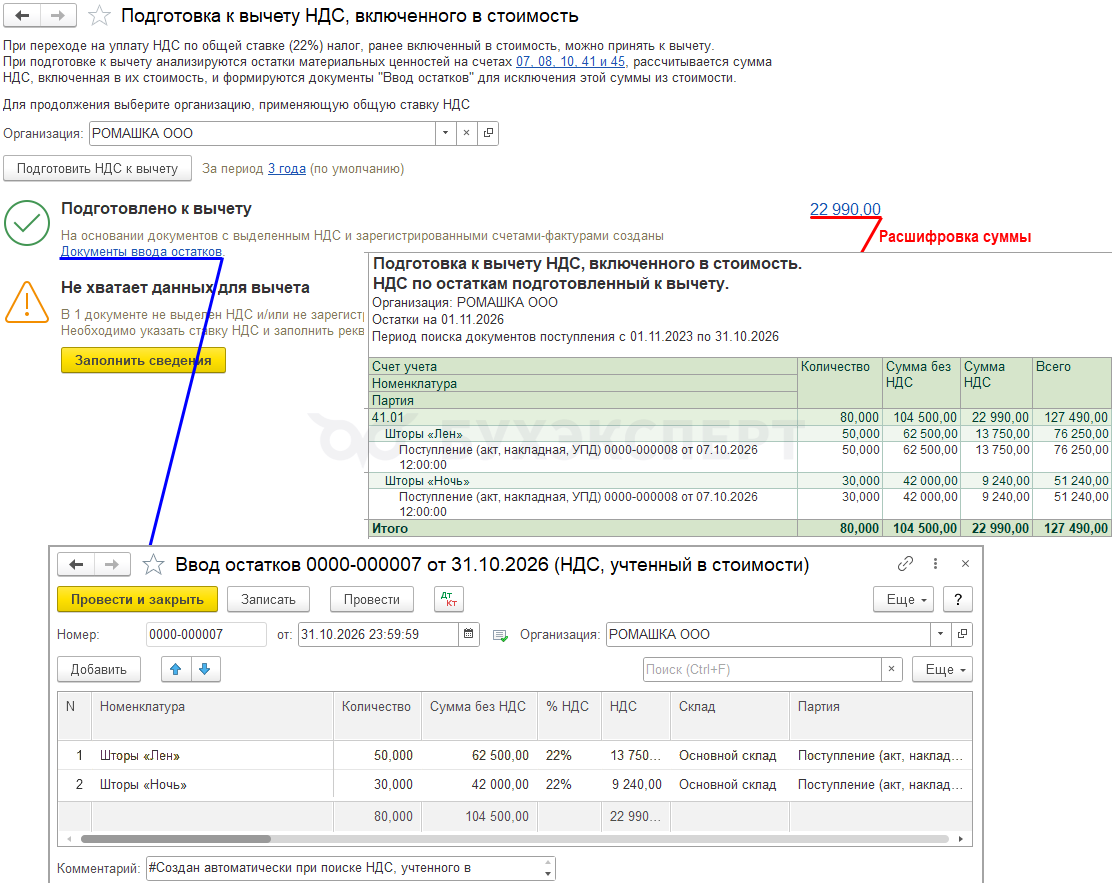Click 41.01 account row in report

click(x=740, y=417)
